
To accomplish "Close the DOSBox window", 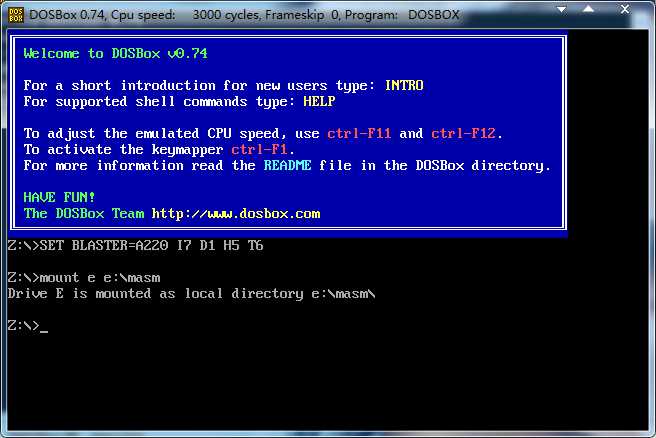I will (625, 9).
